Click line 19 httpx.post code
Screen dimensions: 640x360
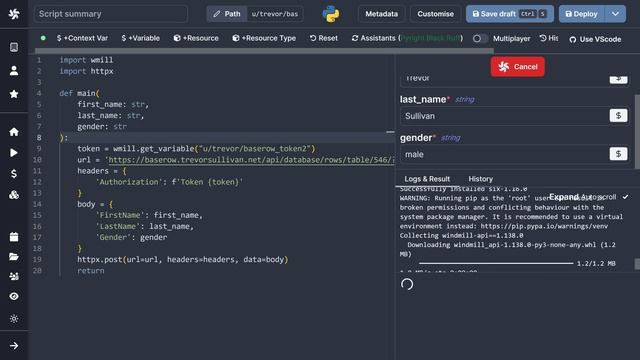pos(182,259)
